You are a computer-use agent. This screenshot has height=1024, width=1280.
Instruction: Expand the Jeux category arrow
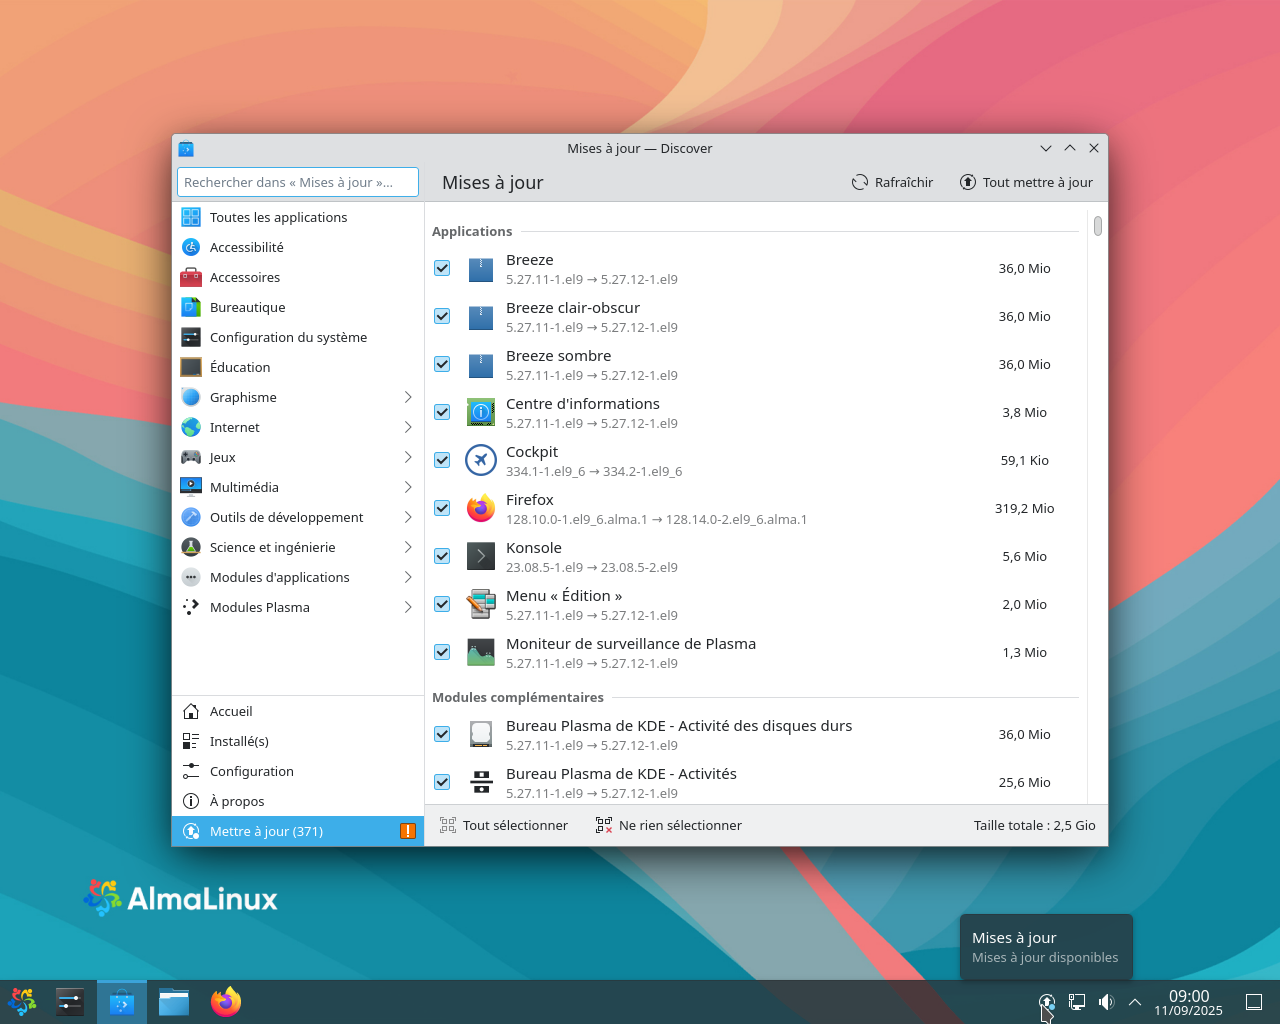click(x=408, y=457)
